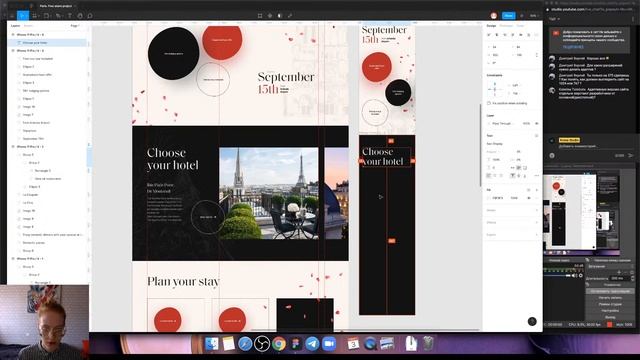
Task: Click Режим студии button in OBS
Action: click(x=610, y=304)
